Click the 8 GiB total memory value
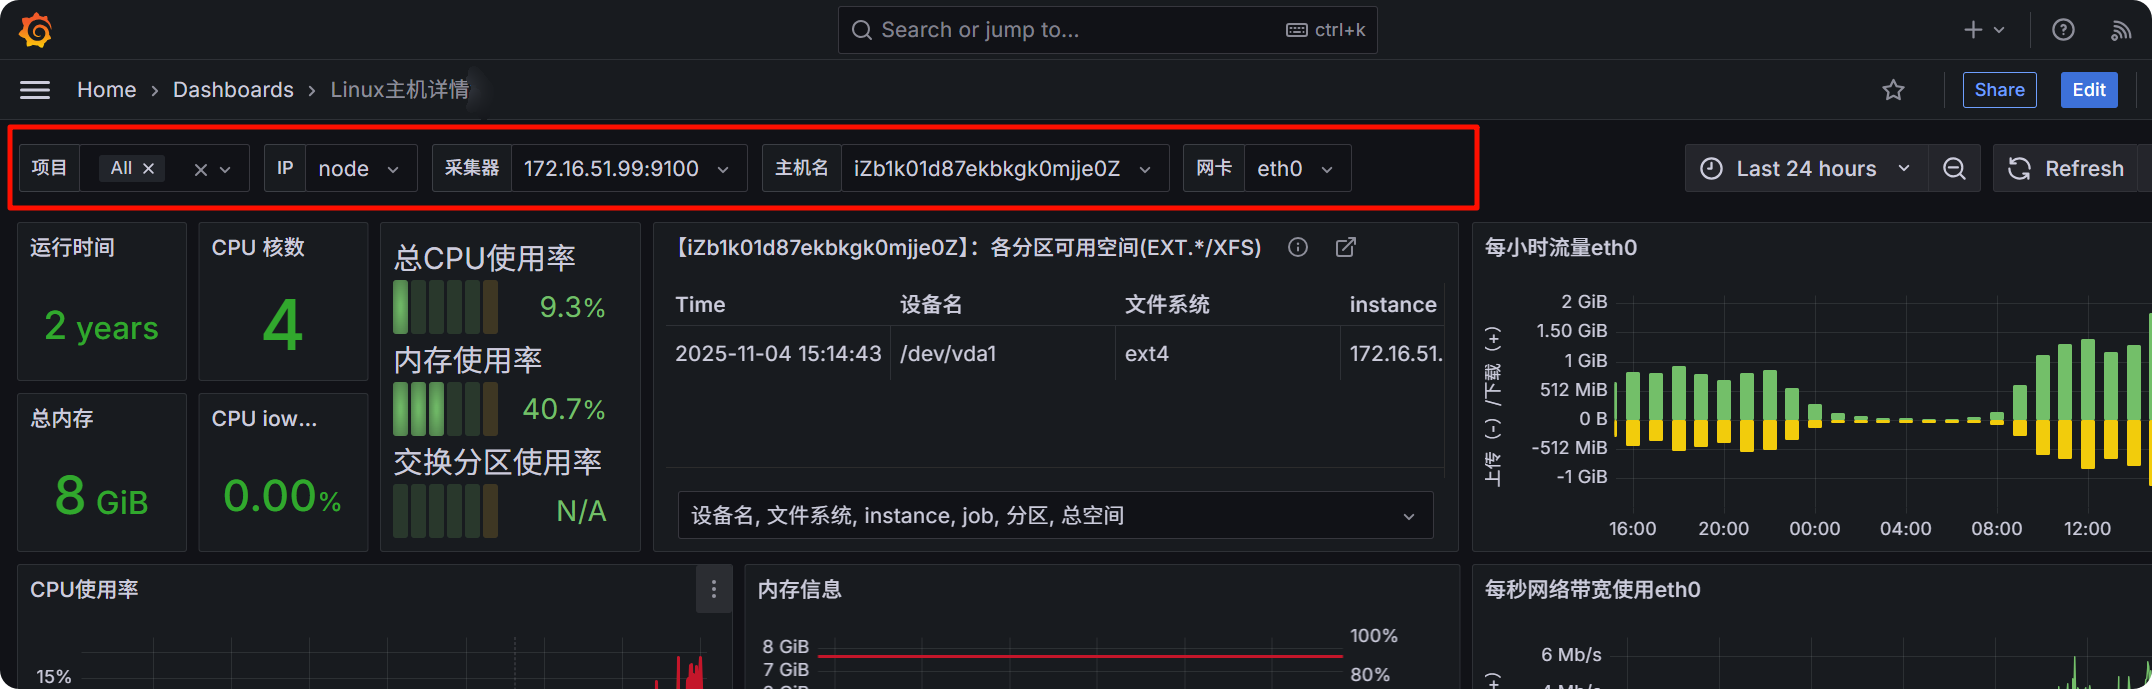 pyautogui.click(x=102, y=496)
